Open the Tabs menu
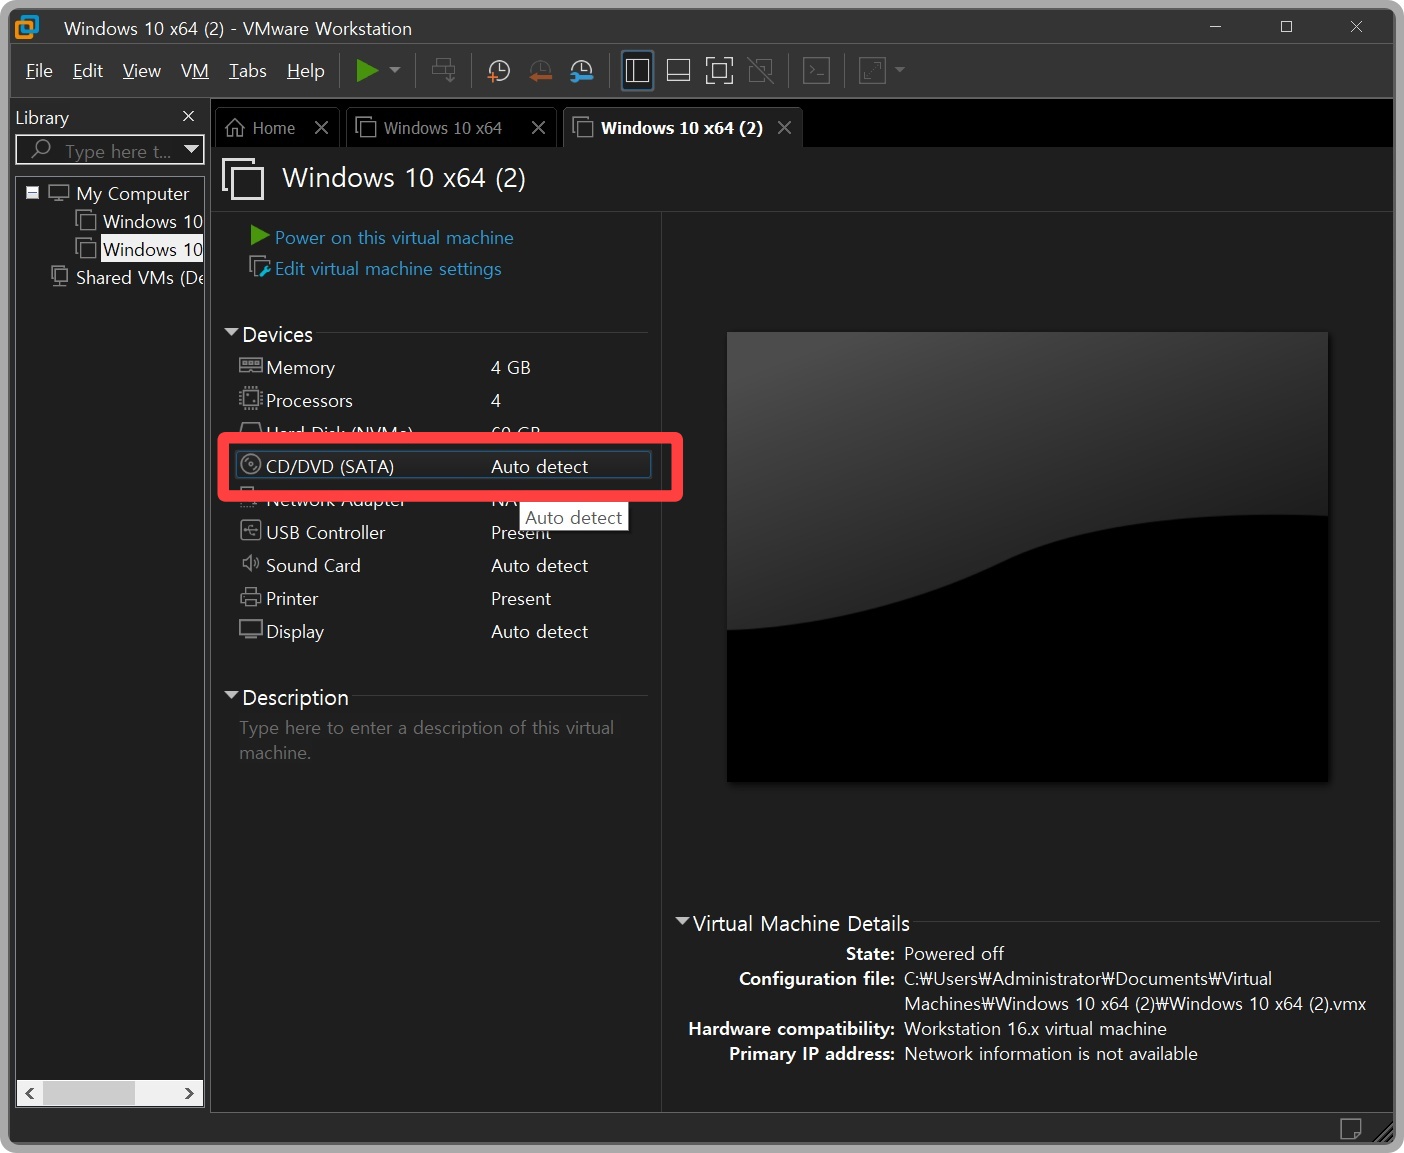 point(248,70)
